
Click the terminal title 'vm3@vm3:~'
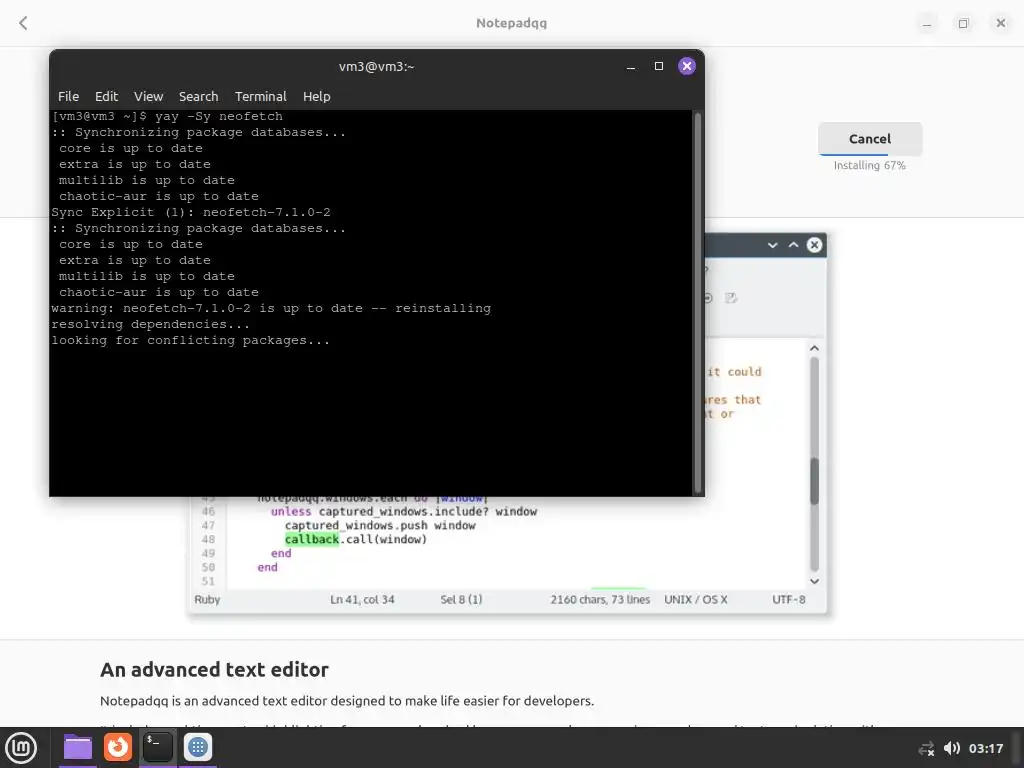377,67
